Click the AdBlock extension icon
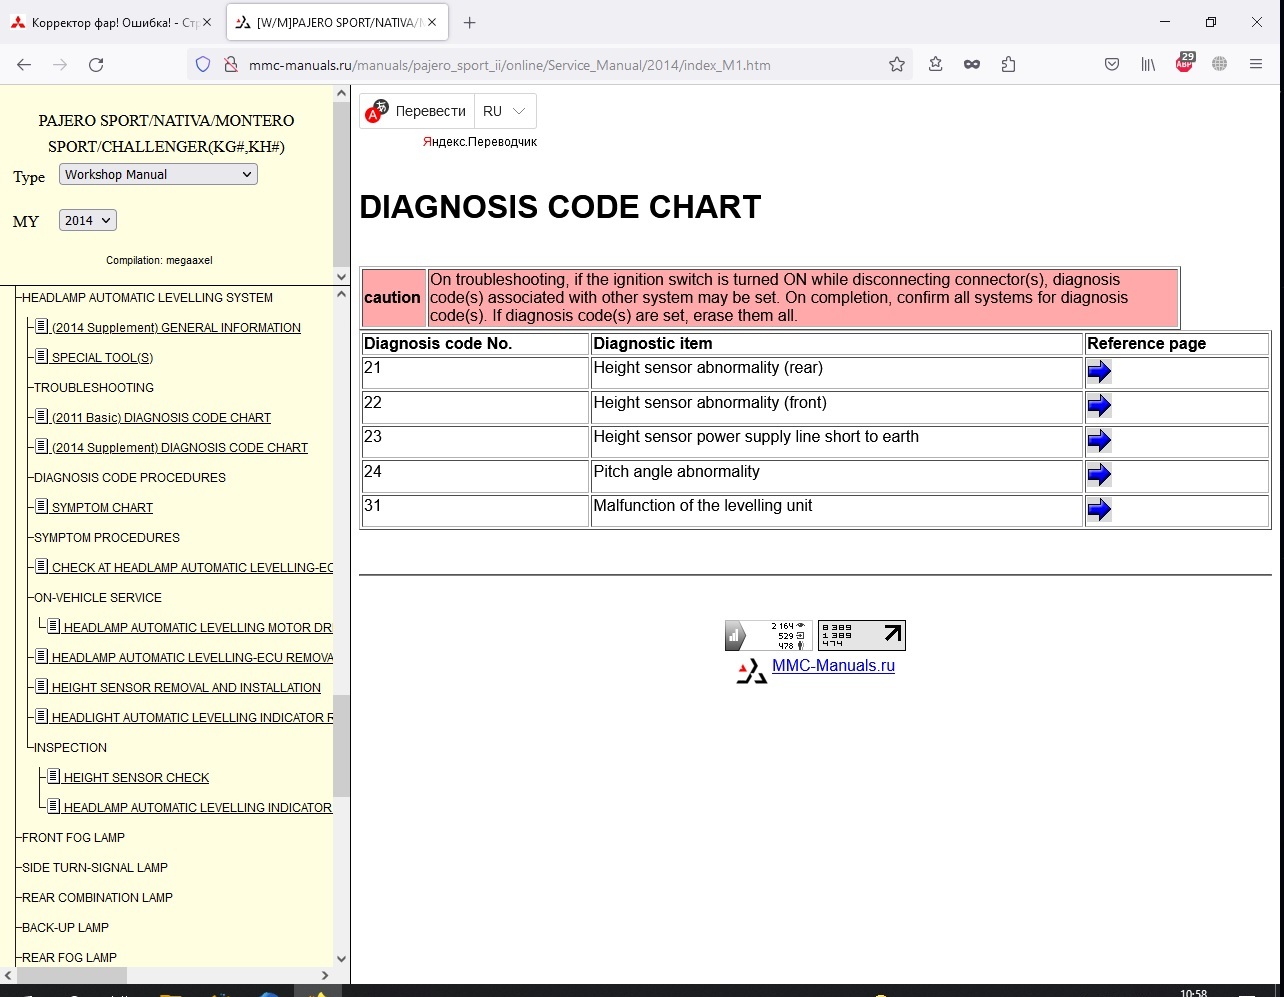Image resolution: width=1284 pixels, height=997 pixels. [1184, 65]
